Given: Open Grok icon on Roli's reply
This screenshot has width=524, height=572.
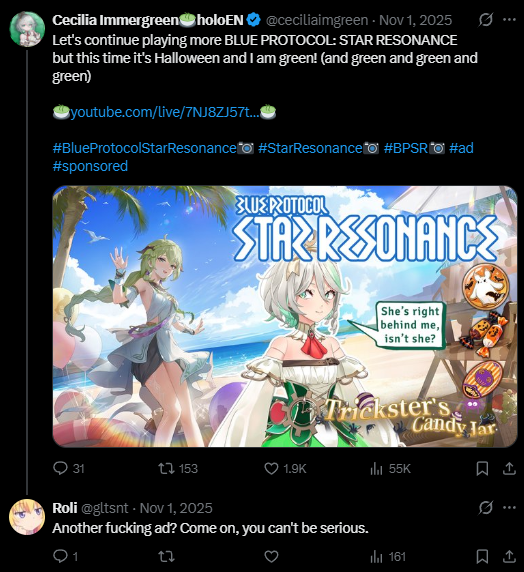Looking at the screenshot, I should click(x=485, y=507).
